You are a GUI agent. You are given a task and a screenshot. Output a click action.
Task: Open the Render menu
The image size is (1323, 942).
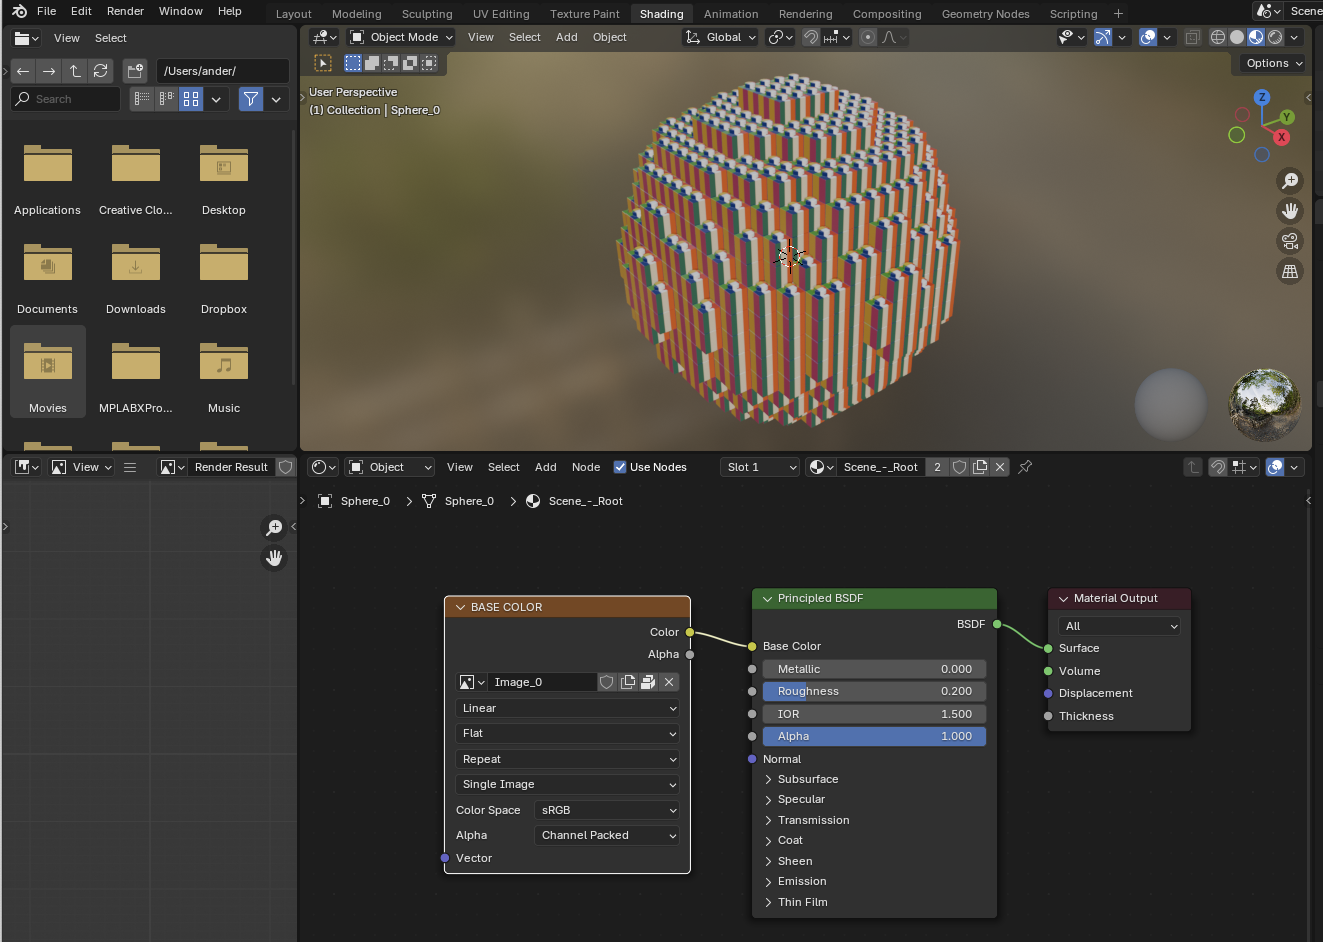pyautogui.click(x=125, y=11)
